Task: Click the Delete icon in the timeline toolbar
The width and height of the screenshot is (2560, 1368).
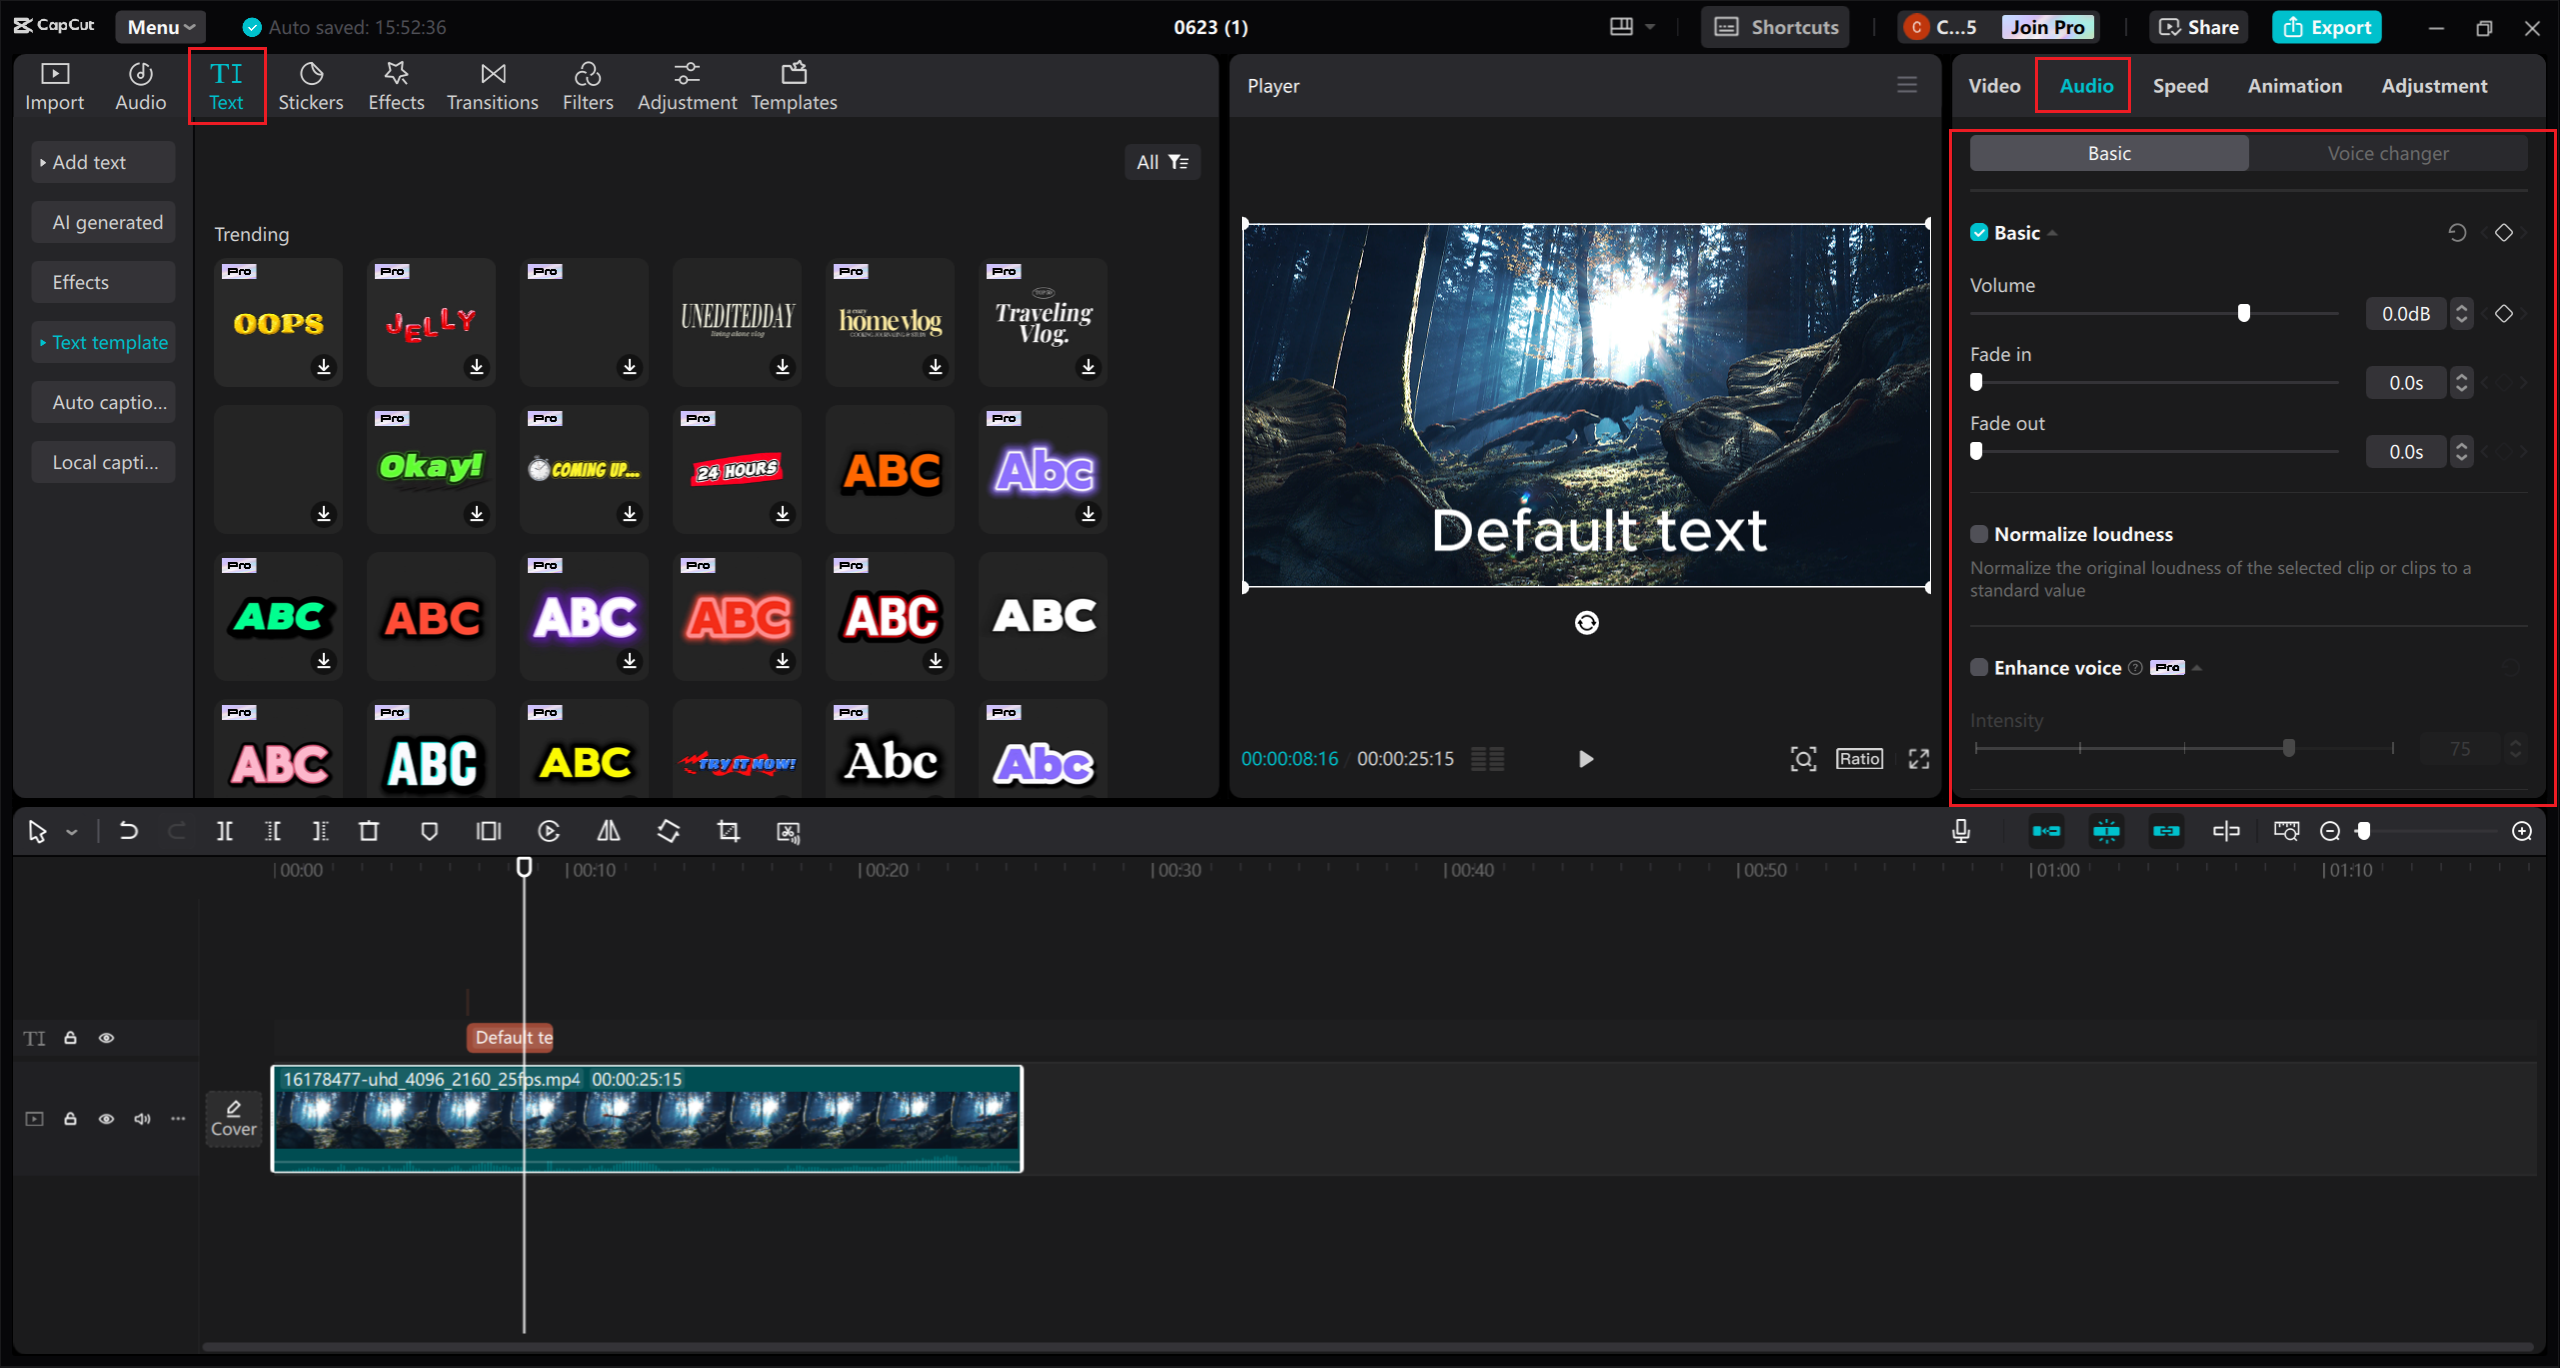Action: 369,831
